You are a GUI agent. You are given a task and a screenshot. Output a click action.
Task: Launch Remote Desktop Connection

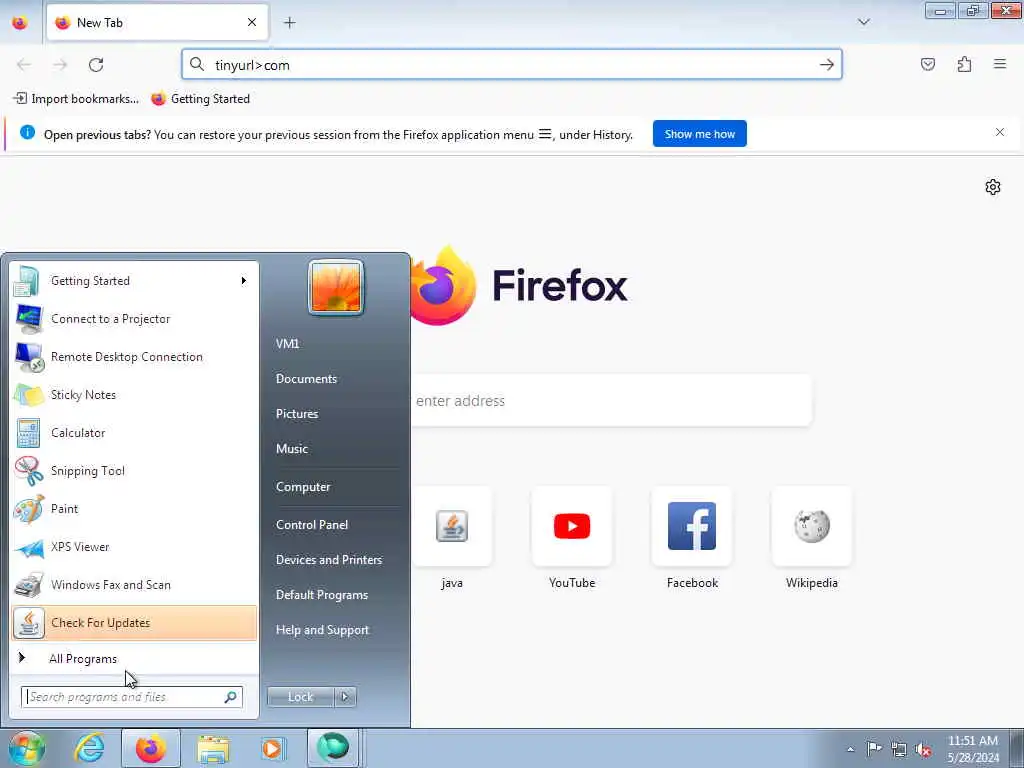pyautogui.click(x=134, y=357)
